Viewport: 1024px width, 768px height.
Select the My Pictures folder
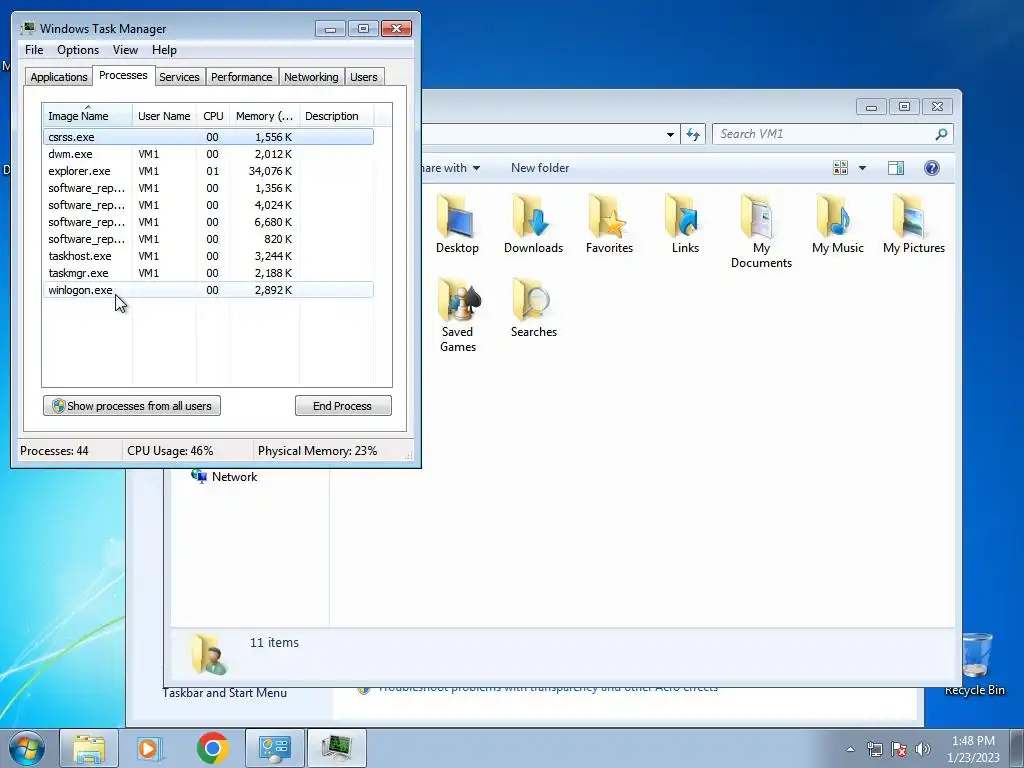tap(914, 224)
